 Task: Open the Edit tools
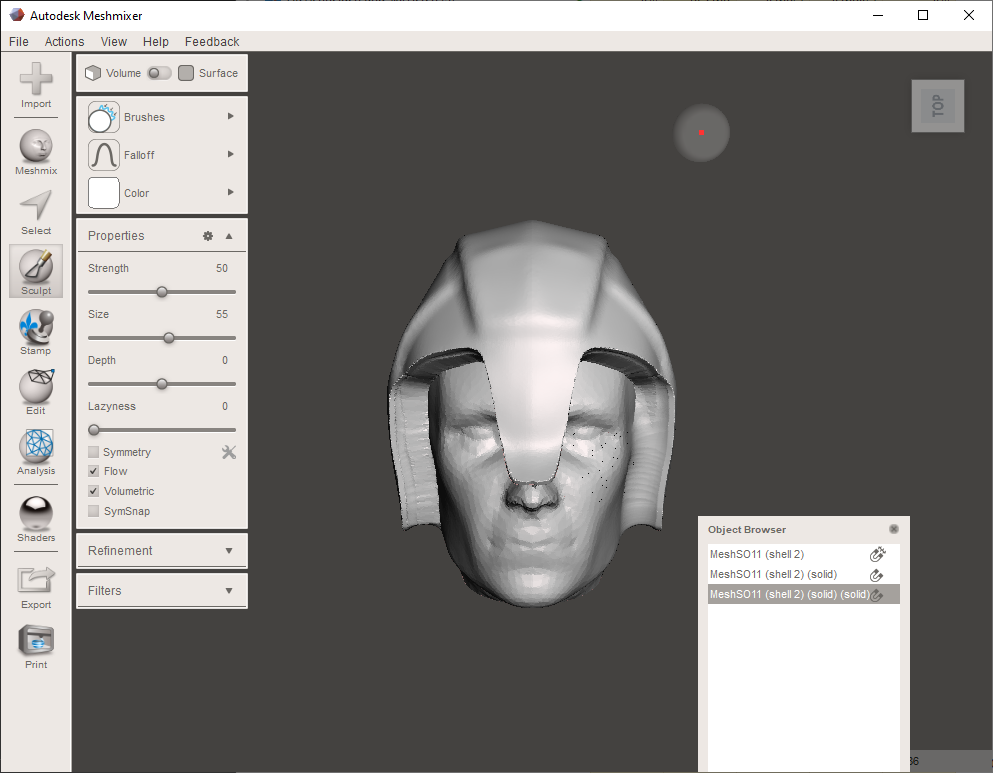click(x=35, y=392)
